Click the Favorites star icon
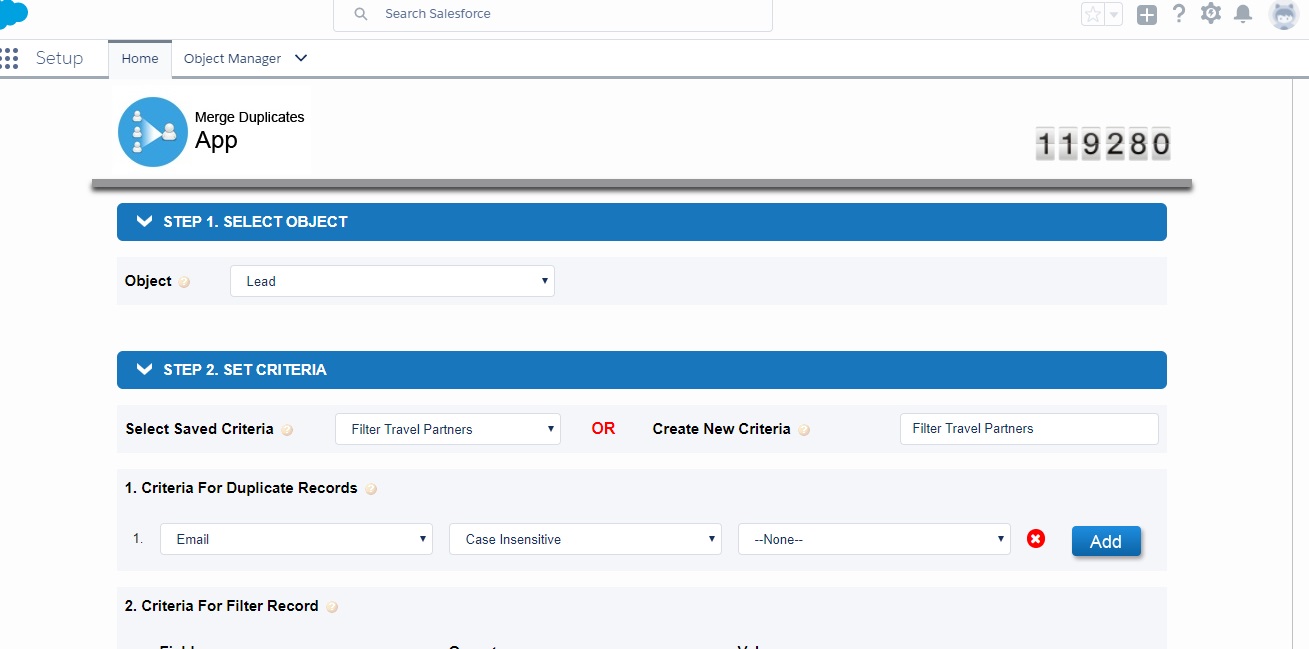The image size is (1309, 649). [1092, 14]
